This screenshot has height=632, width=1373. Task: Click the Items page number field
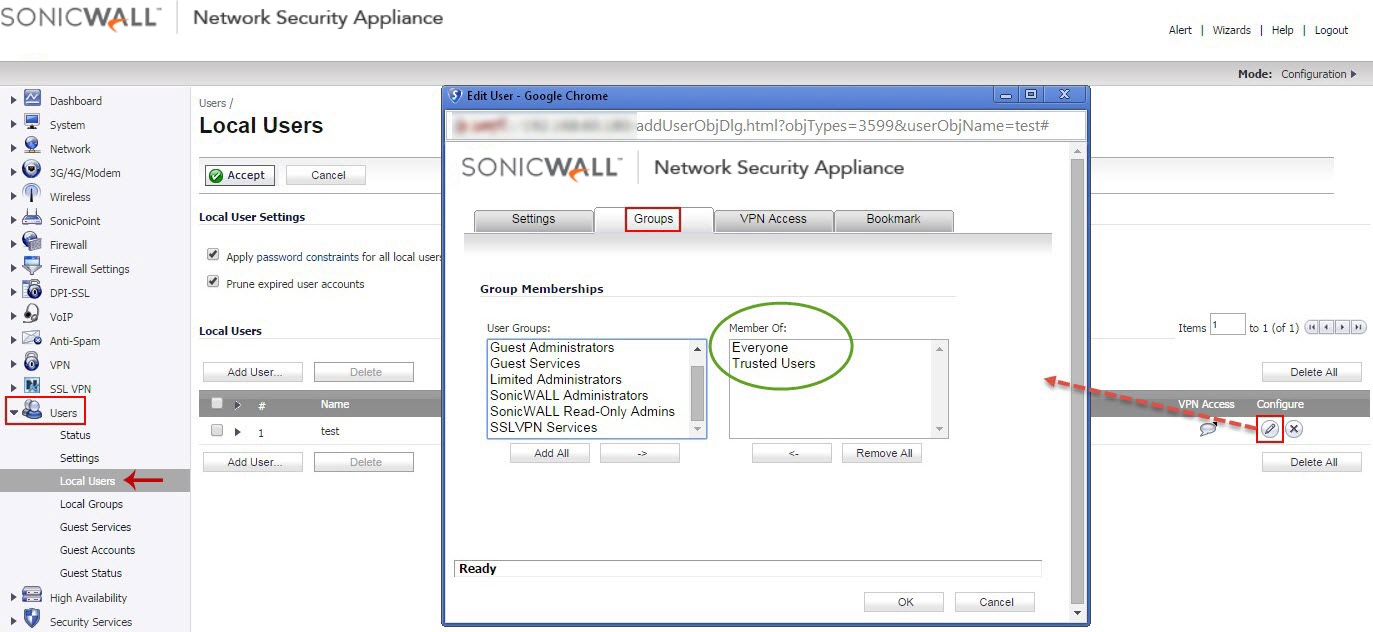coord(1227,325)
